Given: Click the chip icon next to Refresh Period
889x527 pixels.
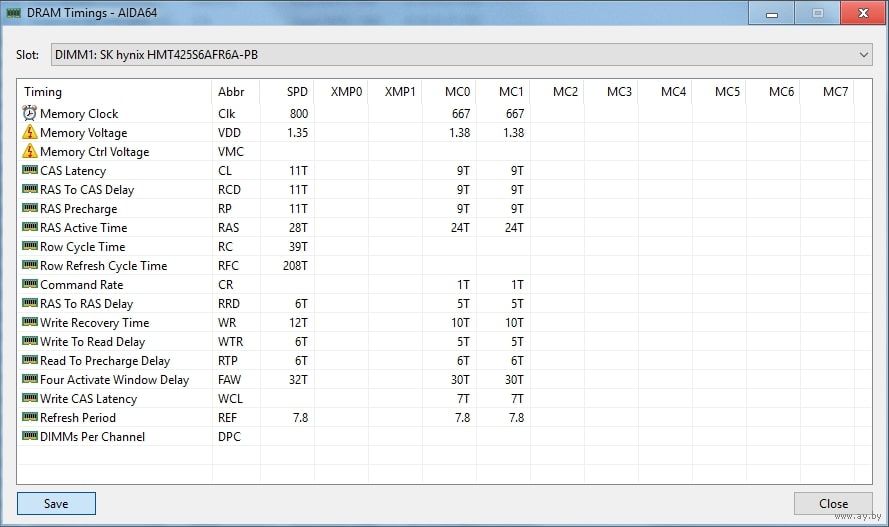Looking at the screenshot, I should (29, 418).
